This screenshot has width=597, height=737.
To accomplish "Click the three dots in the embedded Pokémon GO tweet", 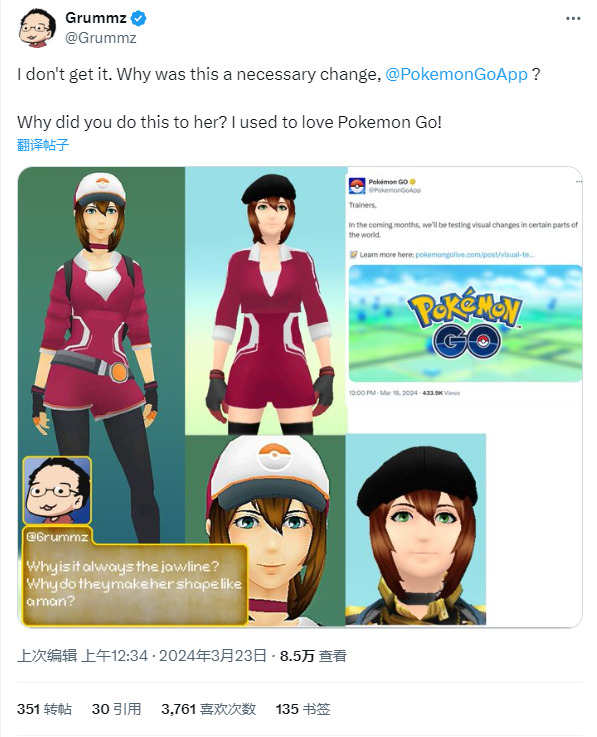I will coord(579,181).
